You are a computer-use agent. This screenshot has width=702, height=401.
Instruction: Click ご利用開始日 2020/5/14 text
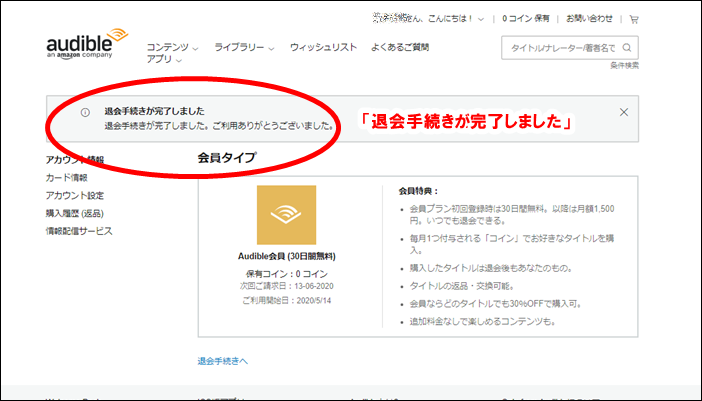pyautogui.click(x=287, y=301)
